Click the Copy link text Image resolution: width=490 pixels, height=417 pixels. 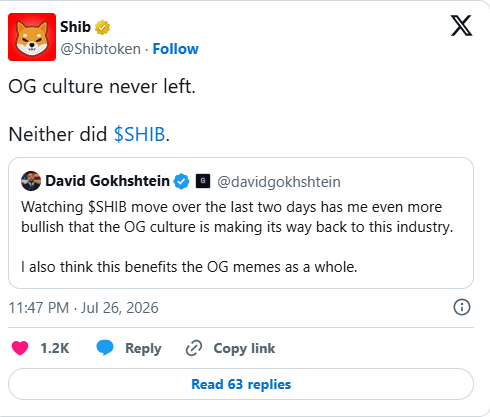tap(244, 348)
